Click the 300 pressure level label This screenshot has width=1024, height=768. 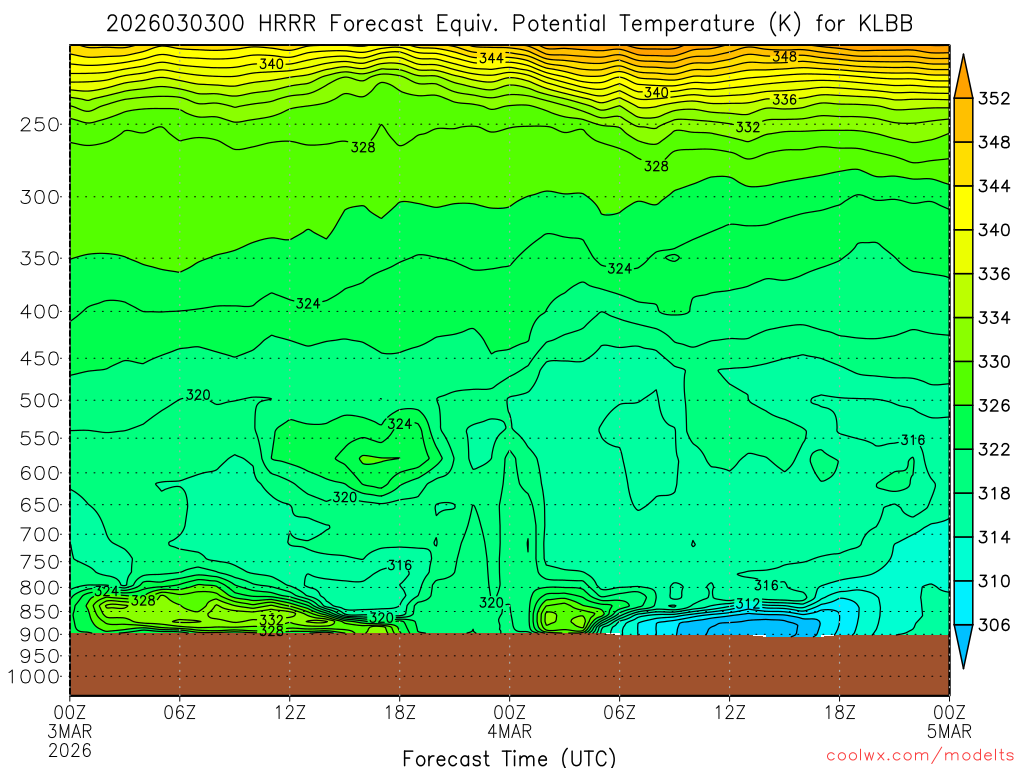coord(40,197)
